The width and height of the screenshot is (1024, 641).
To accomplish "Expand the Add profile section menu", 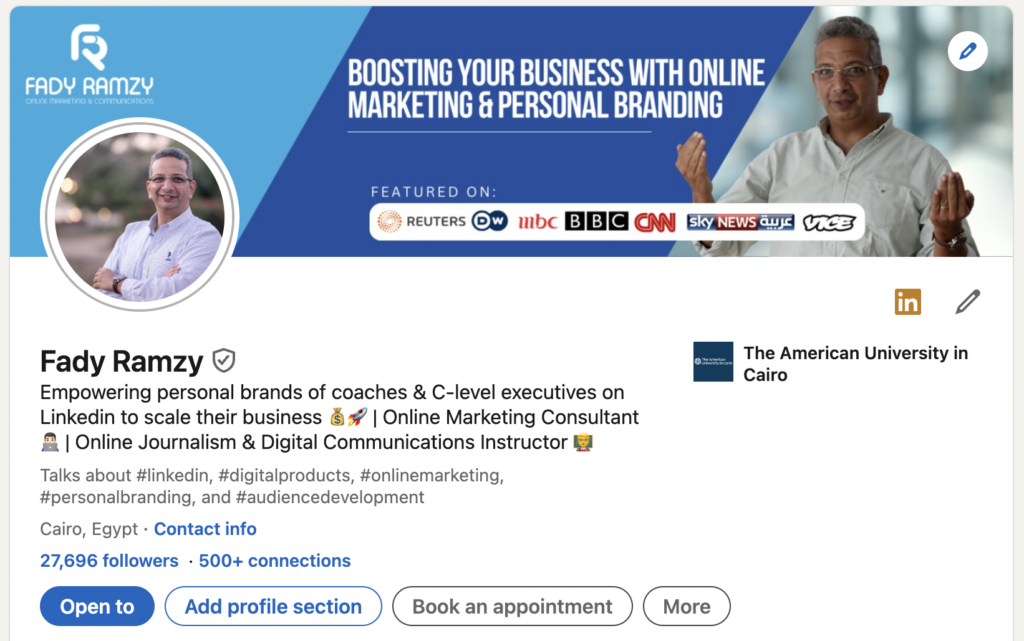I will [x=273, y=606].
